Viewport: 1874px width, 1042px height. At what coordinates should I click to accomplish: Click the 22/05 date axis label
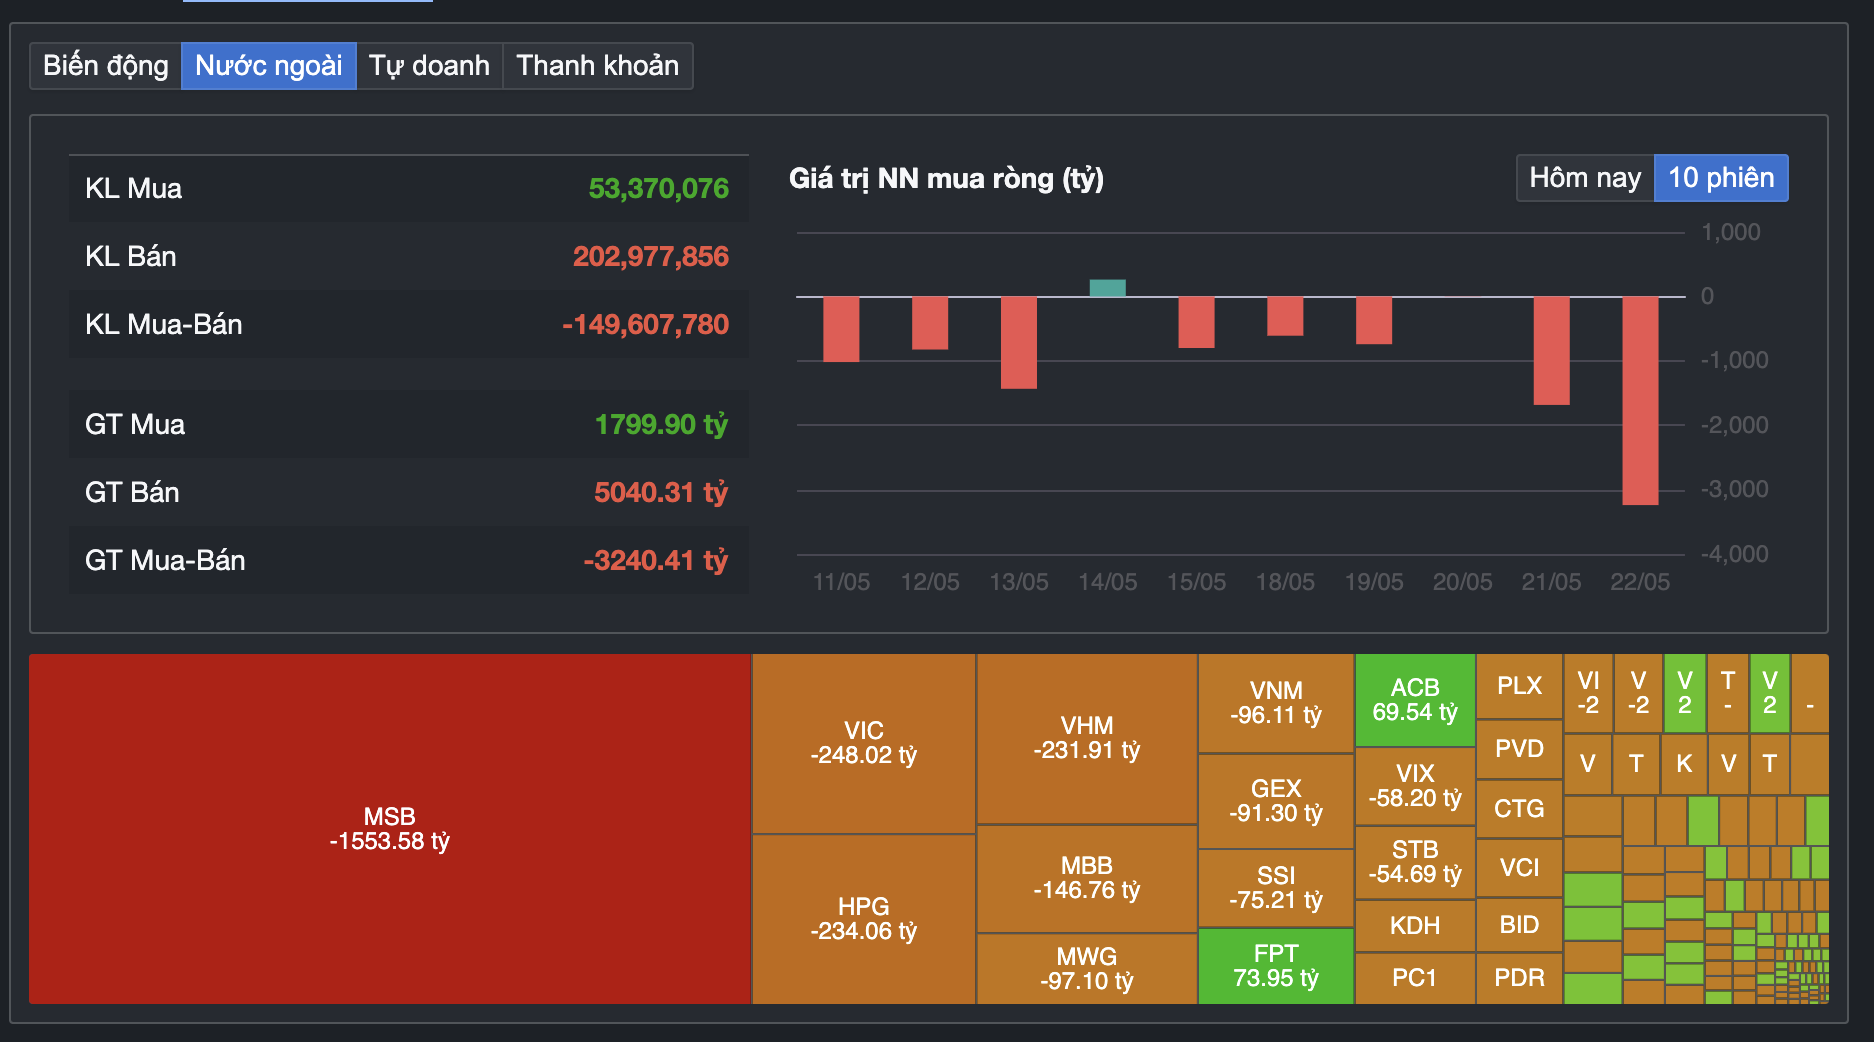tap(1640, 582)
